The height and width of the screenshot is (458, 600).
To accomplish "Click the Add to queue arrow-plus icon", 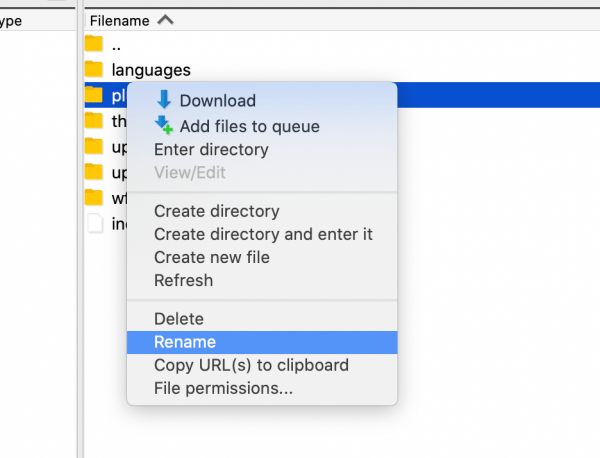I will click(164, 125).
